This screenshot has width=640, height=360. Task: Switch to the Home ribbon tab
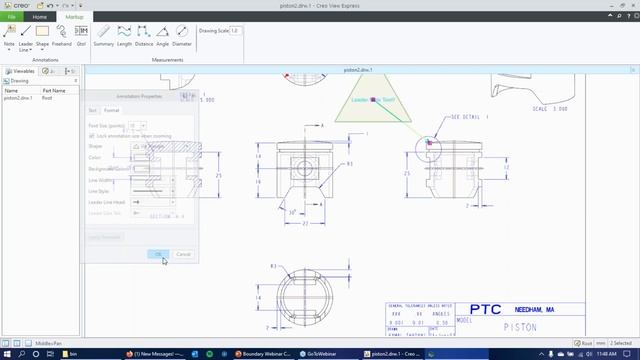point(40,17)
